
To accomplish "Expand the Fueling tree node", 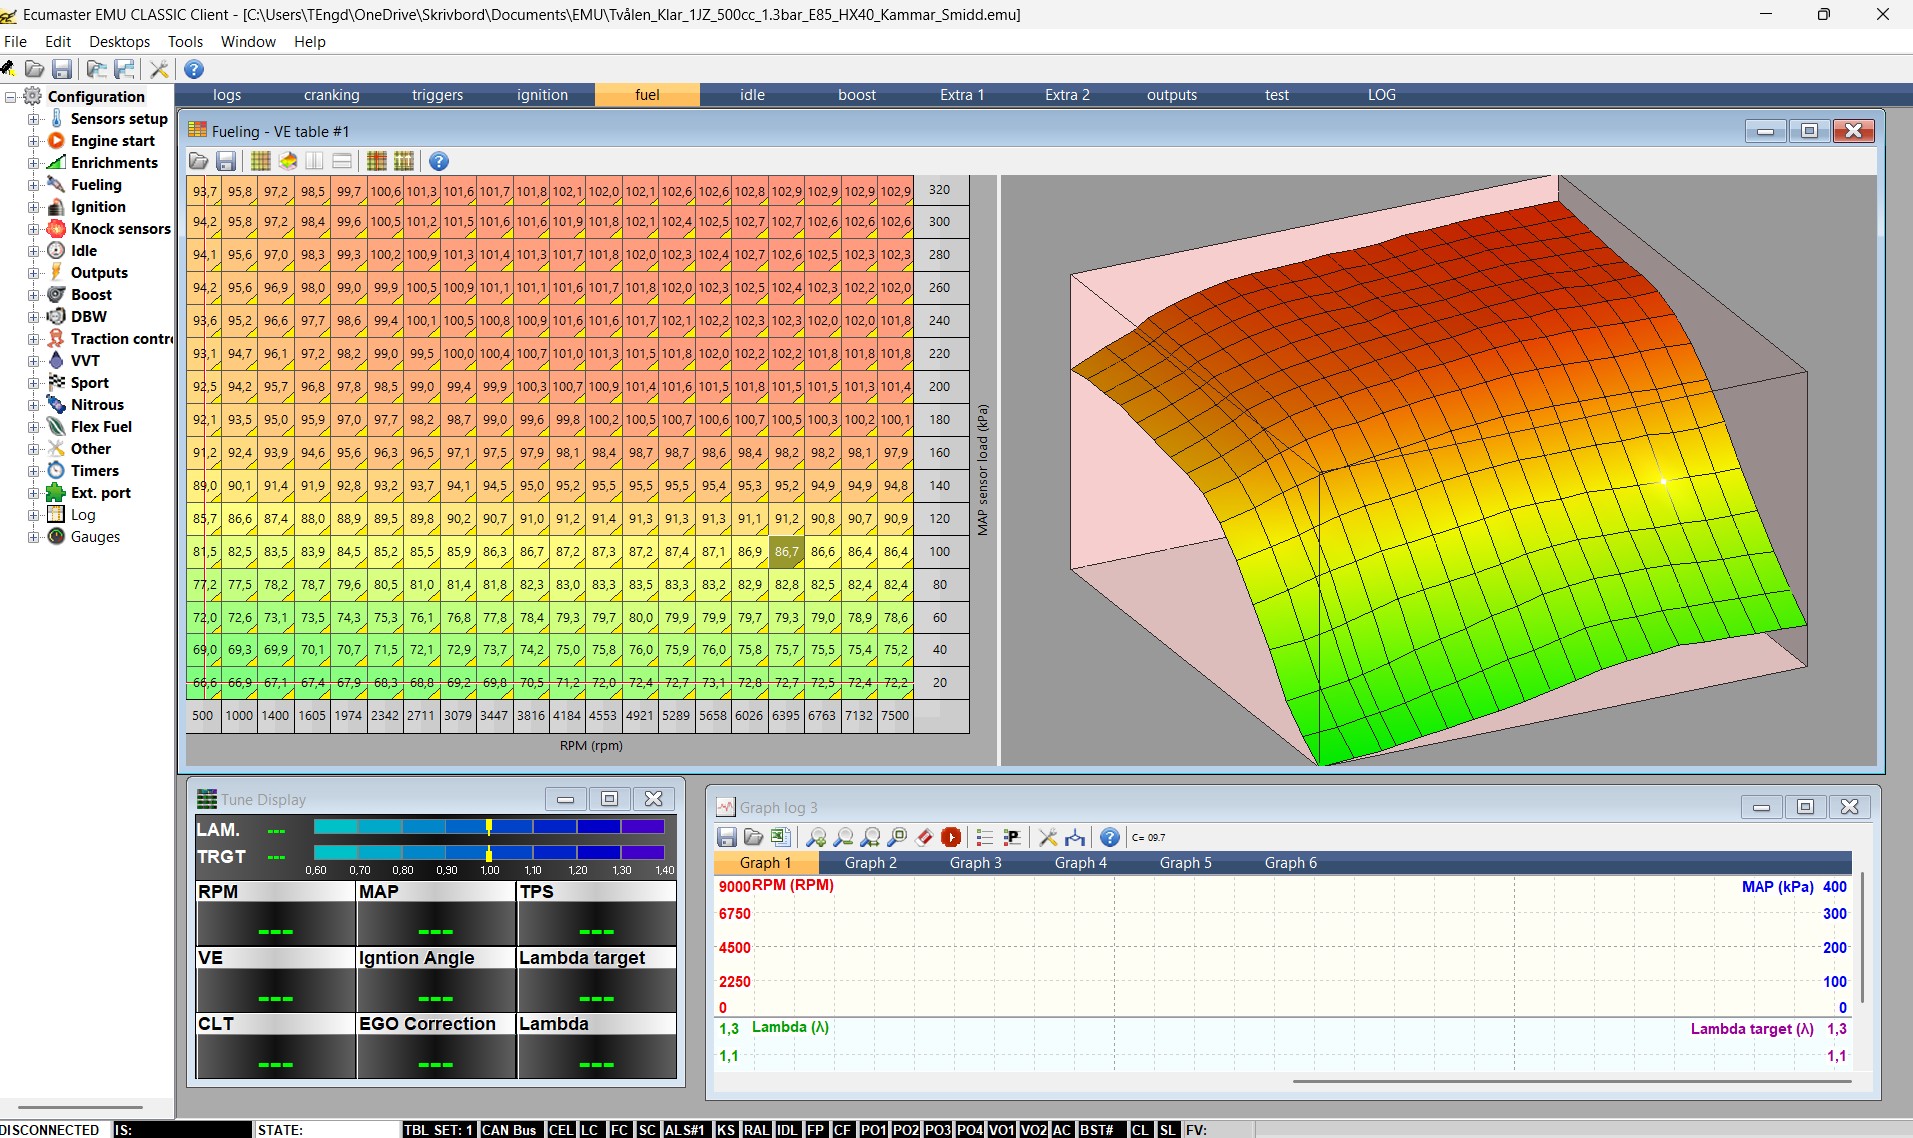I will 33,185.
